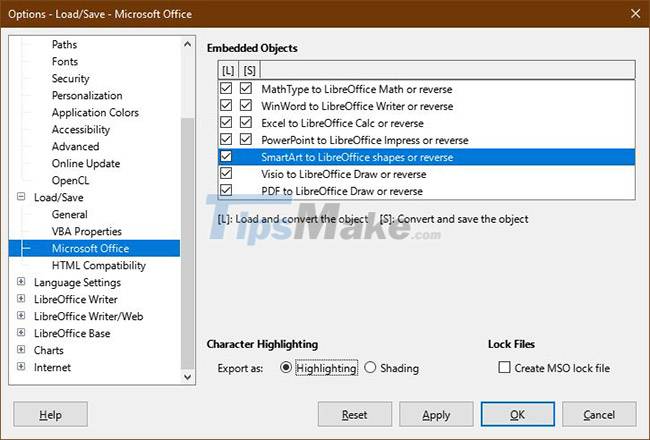The width and height of the screenshot is (650, 440).
Task: Expand the LibreOffice Writer node
Action: 21,299
